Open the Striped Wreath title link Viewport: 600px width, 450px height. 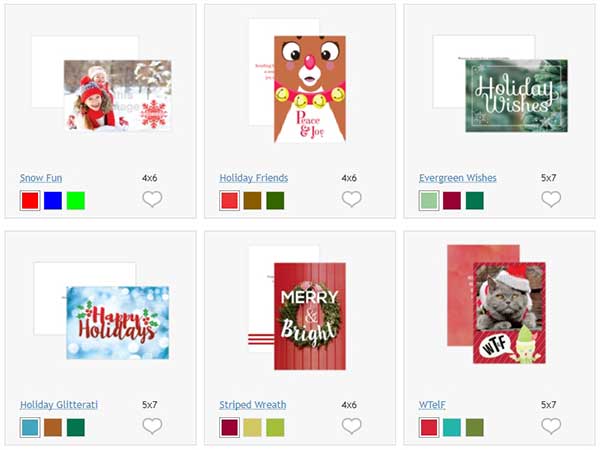click(x=253, y=405)
